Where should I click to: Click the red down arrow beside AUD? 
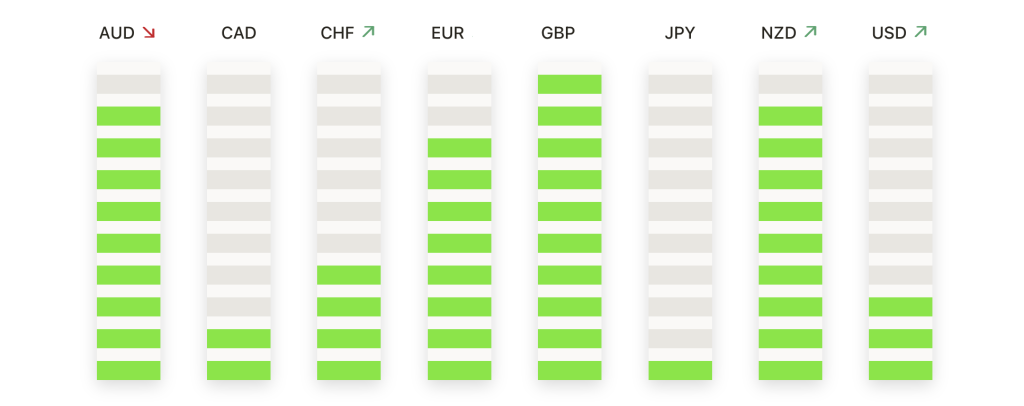point(148,32)
